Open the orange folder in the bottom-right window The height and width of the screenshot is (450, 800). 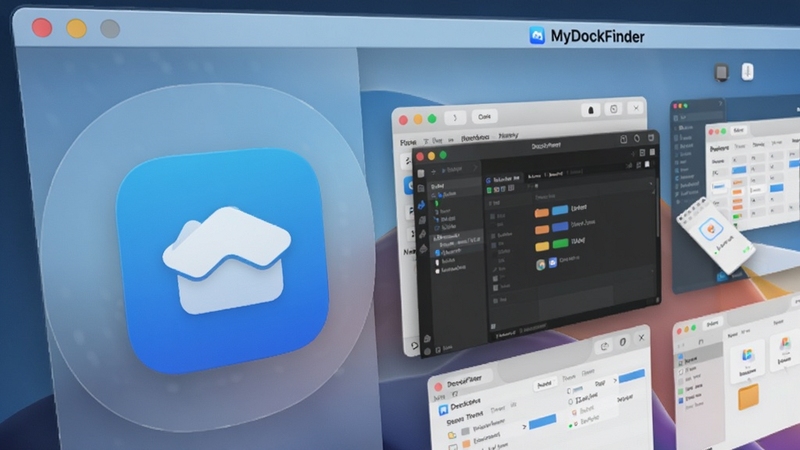click(748, 397)
